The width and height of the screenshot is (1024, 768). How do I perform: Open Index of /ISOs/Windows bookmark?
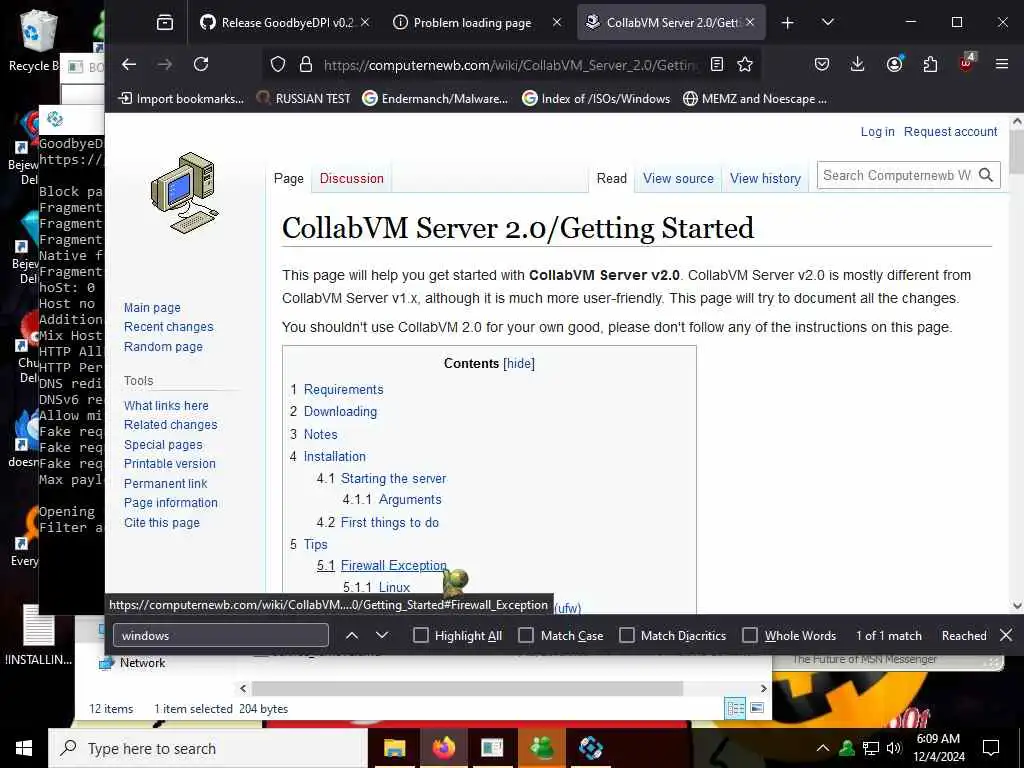[596, 99]
